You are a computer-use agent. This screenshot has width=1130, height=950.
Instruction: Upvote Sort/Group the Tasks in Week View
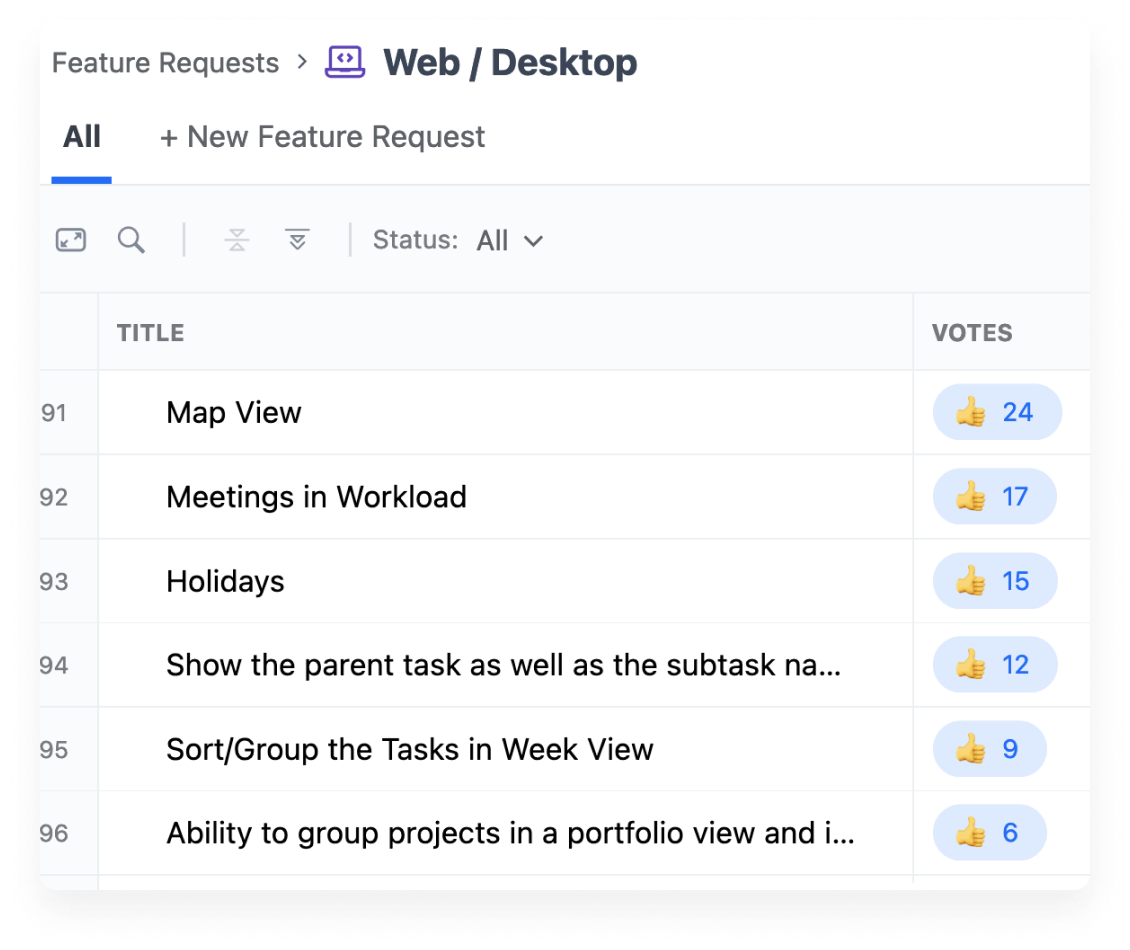(989, 749)
